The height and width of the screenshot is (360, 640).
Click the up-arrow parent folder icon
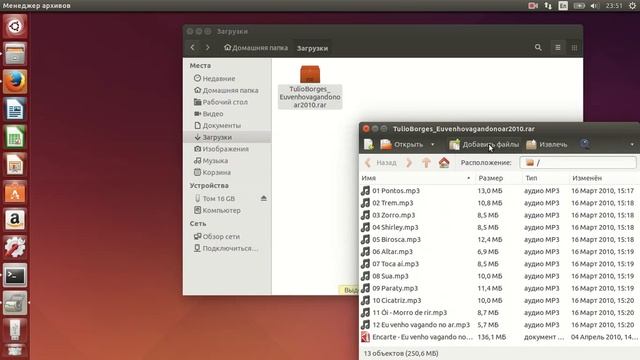(x=426, y=162)
